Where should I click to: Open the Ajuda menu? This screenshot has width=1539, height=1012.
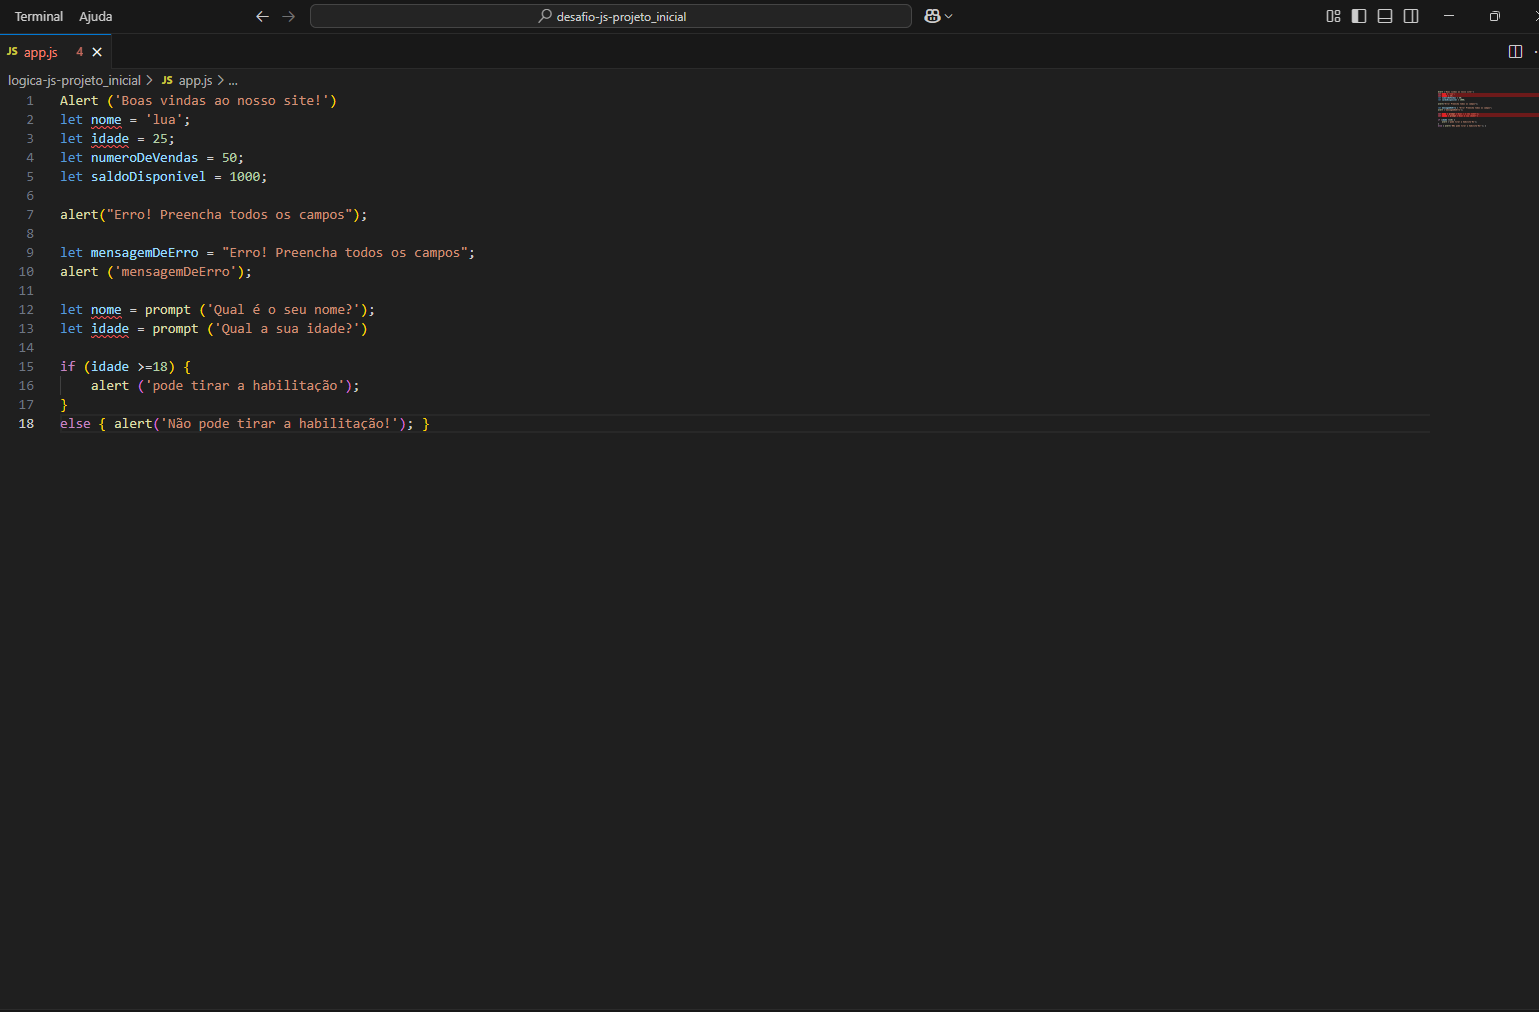click(x=96, y=16)
